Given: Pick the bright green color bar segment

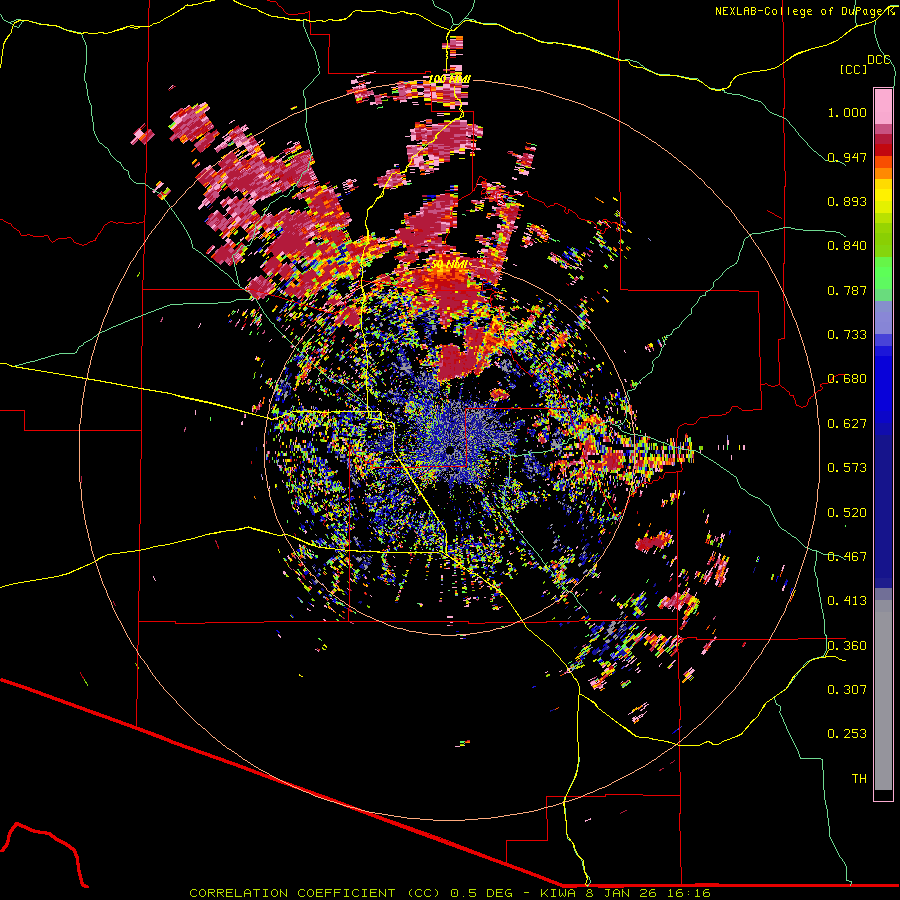Looking at the screenshot, I should pyautogui.click(x=883, y=273).
